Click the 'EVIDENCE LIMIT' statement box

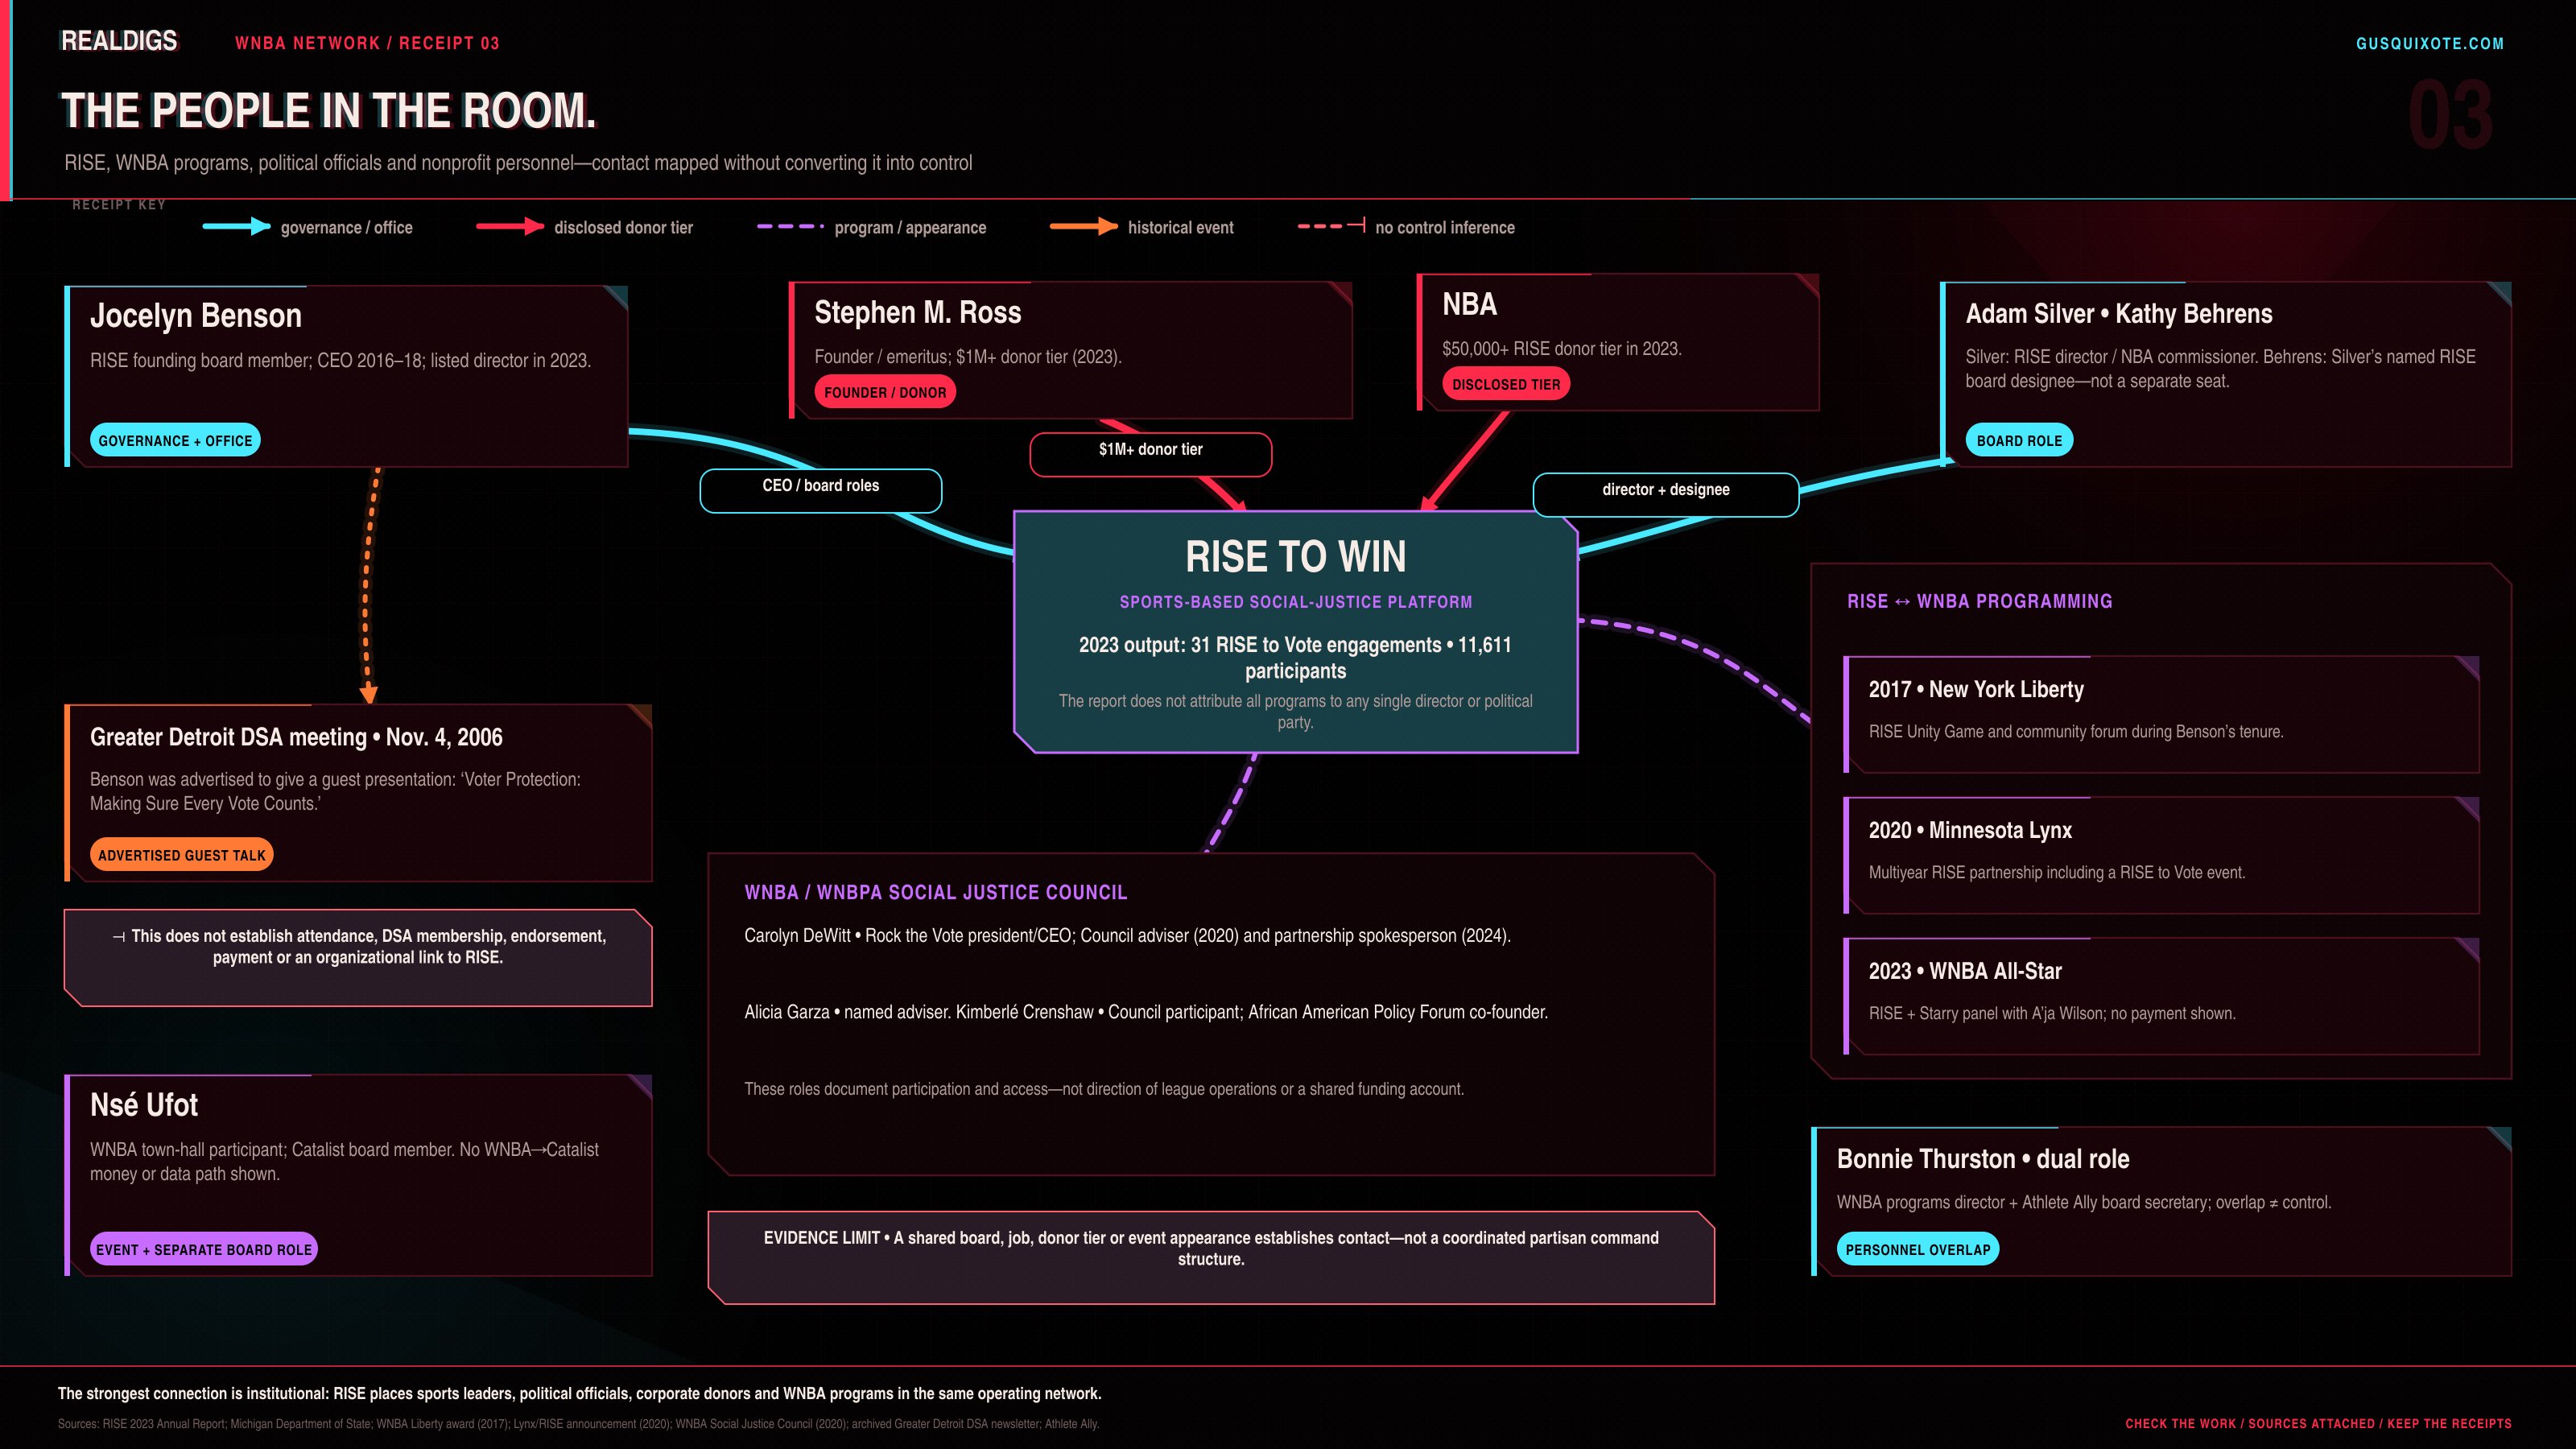pos(1211,1258)
